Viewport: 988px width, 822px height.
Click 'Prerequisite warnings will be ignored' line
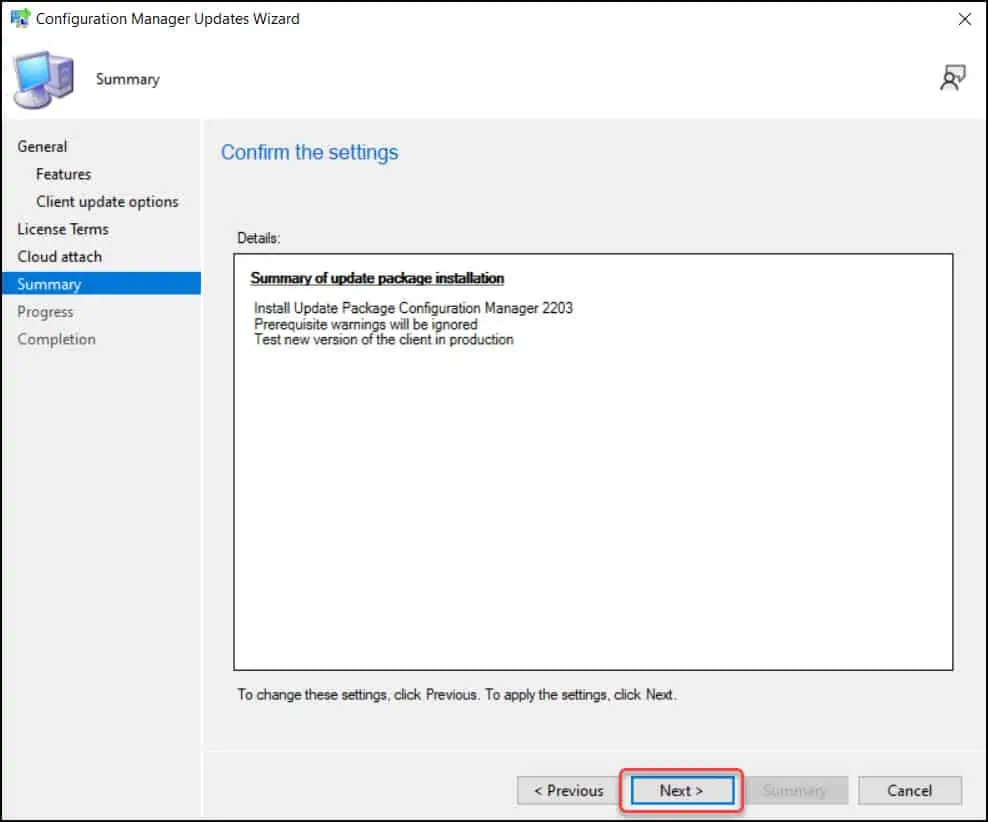coord(365,324)
